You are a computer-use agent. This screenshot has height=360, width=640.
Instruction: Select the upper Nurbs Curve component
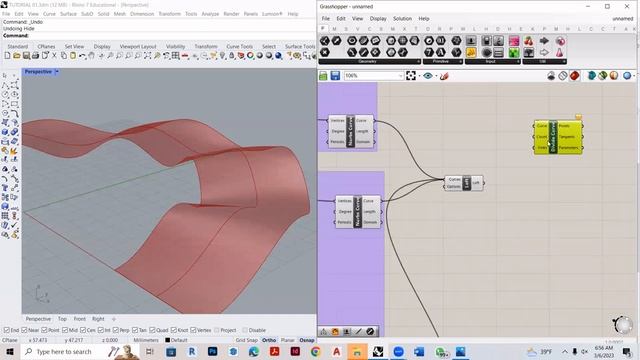click(x=350, y=131)
